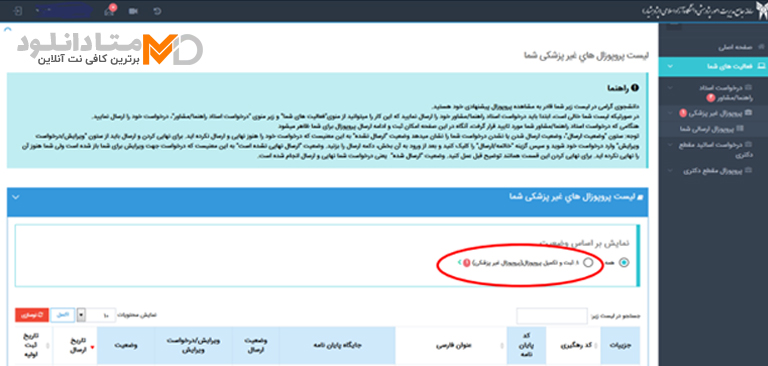Click the search field above the list

point(552,316)
